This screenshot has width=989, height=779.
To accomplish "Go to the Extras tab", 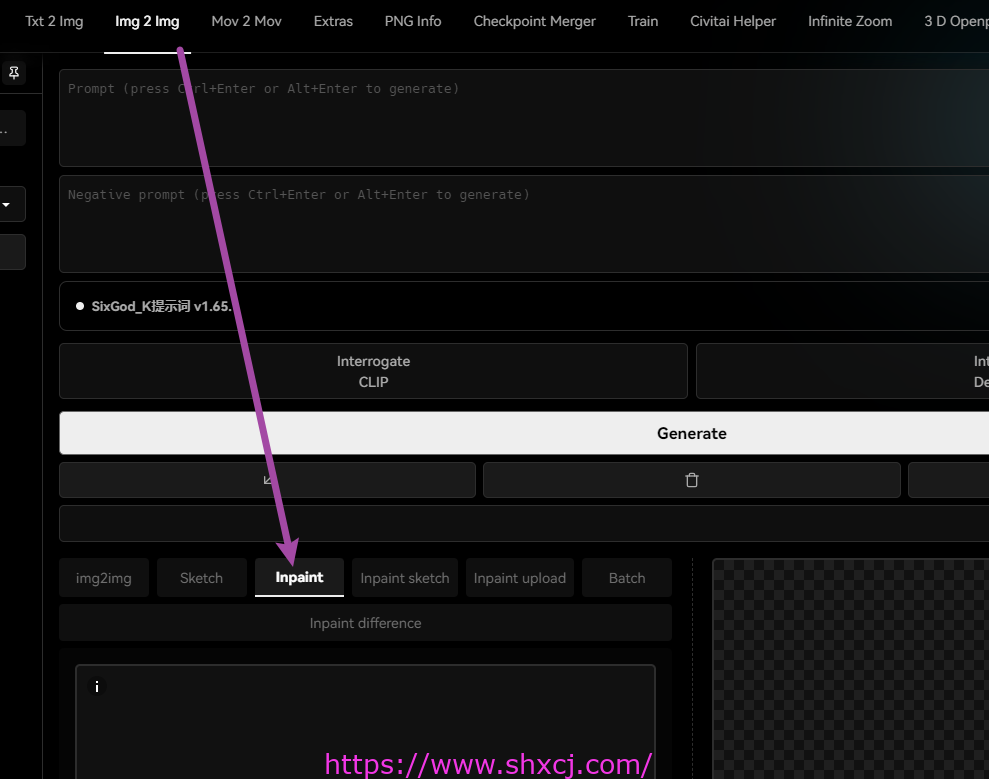I will pos(333,21).
